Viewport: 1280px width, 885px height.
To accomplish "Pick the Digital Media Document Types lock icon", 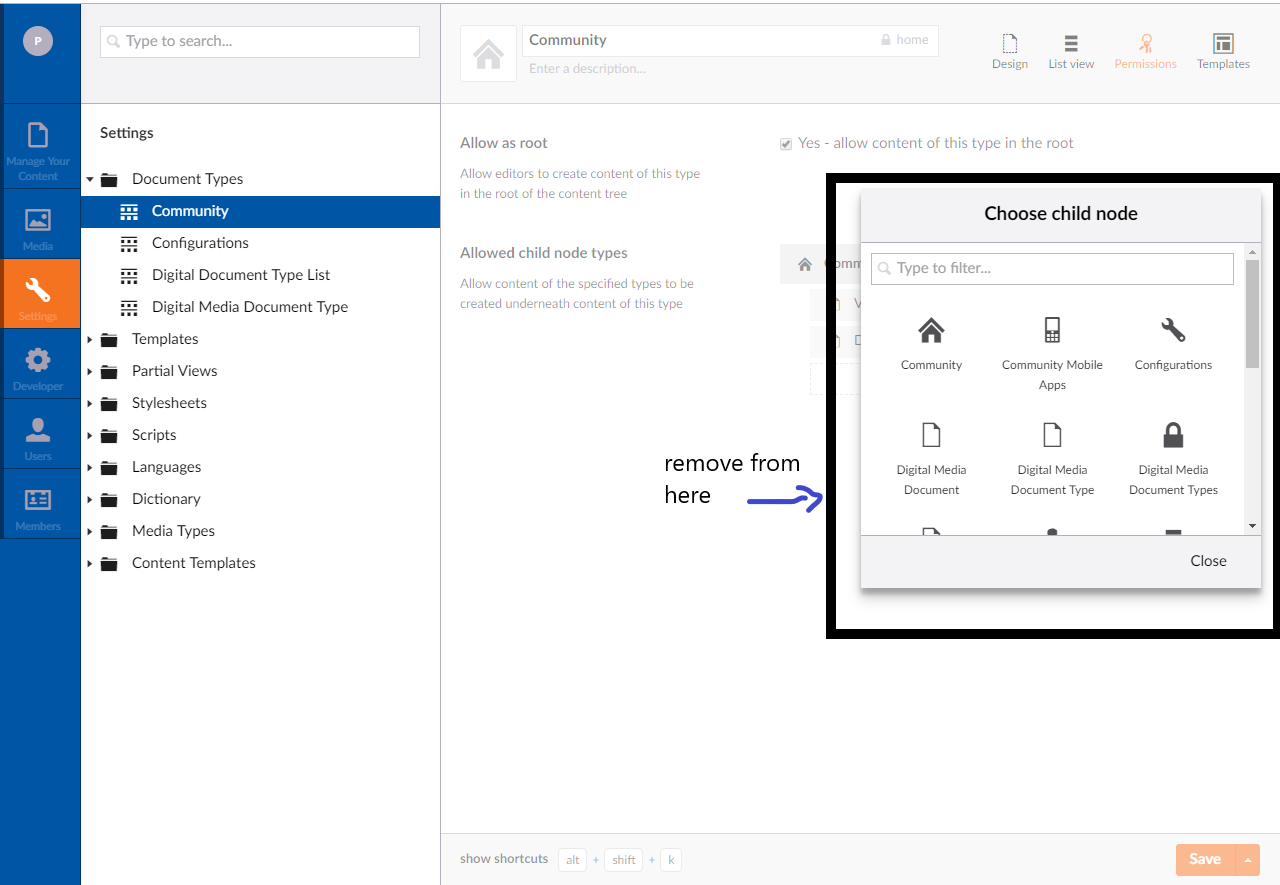I will 1173,435.
